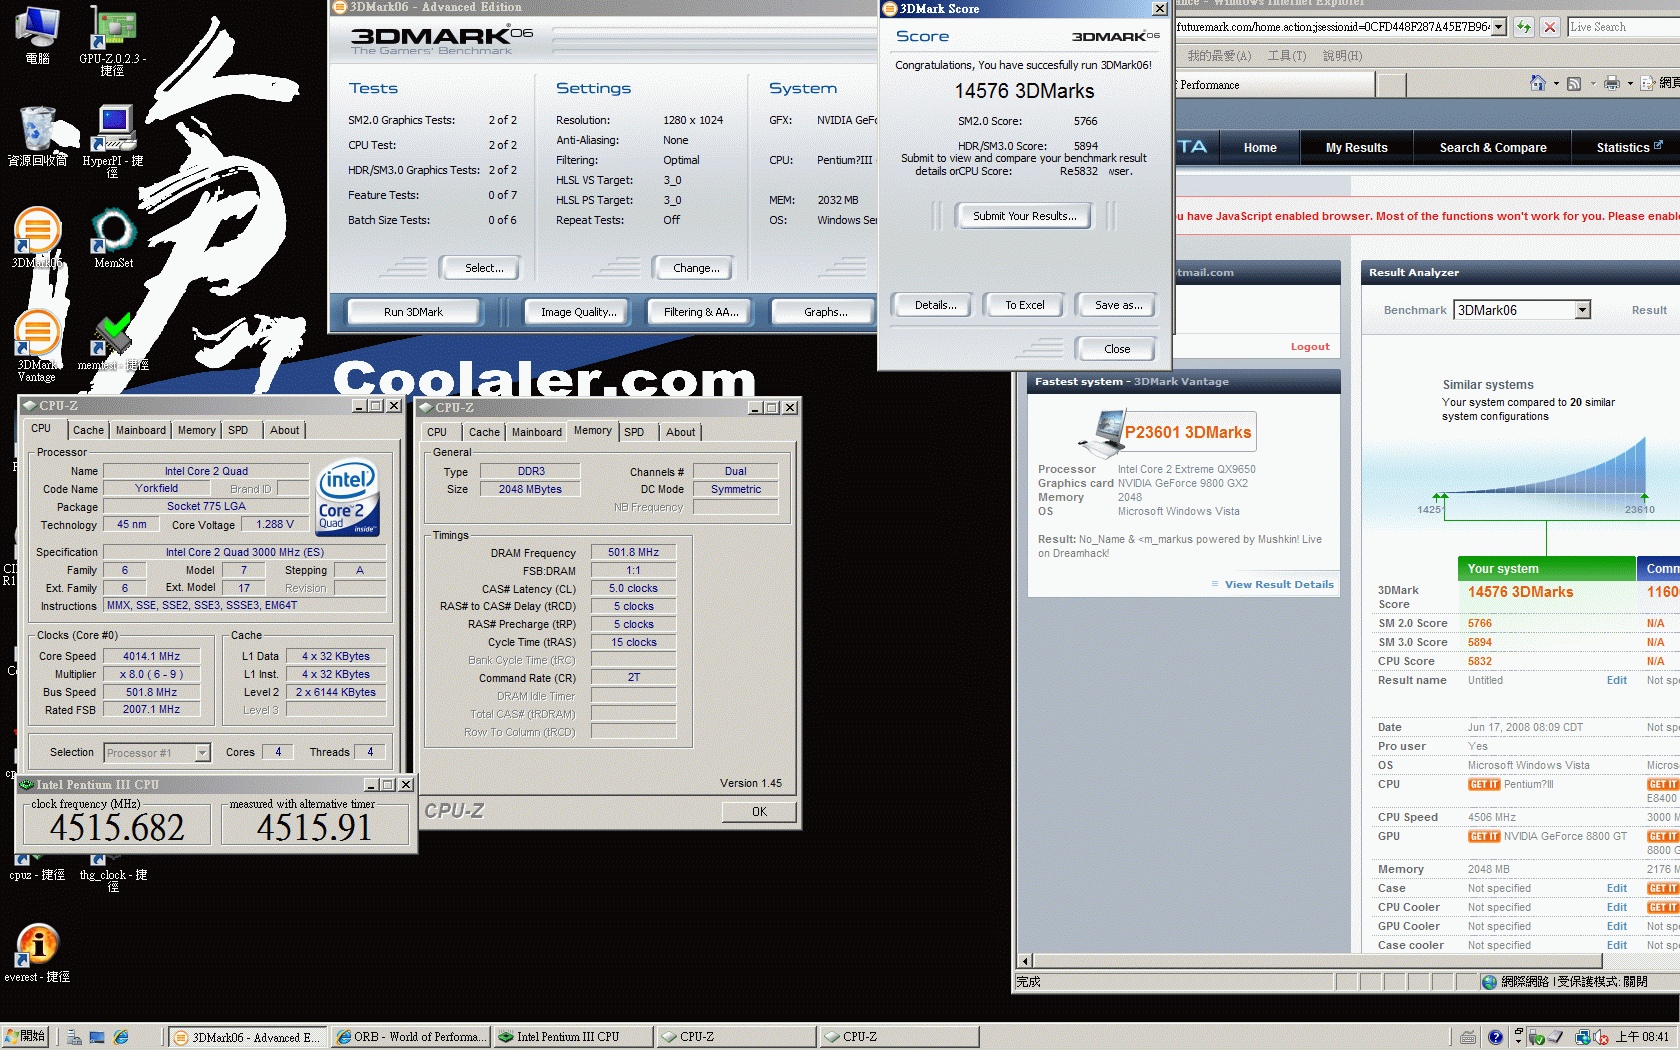
Task: Open My Results in site navigation
Action: tap(1356, 148)
